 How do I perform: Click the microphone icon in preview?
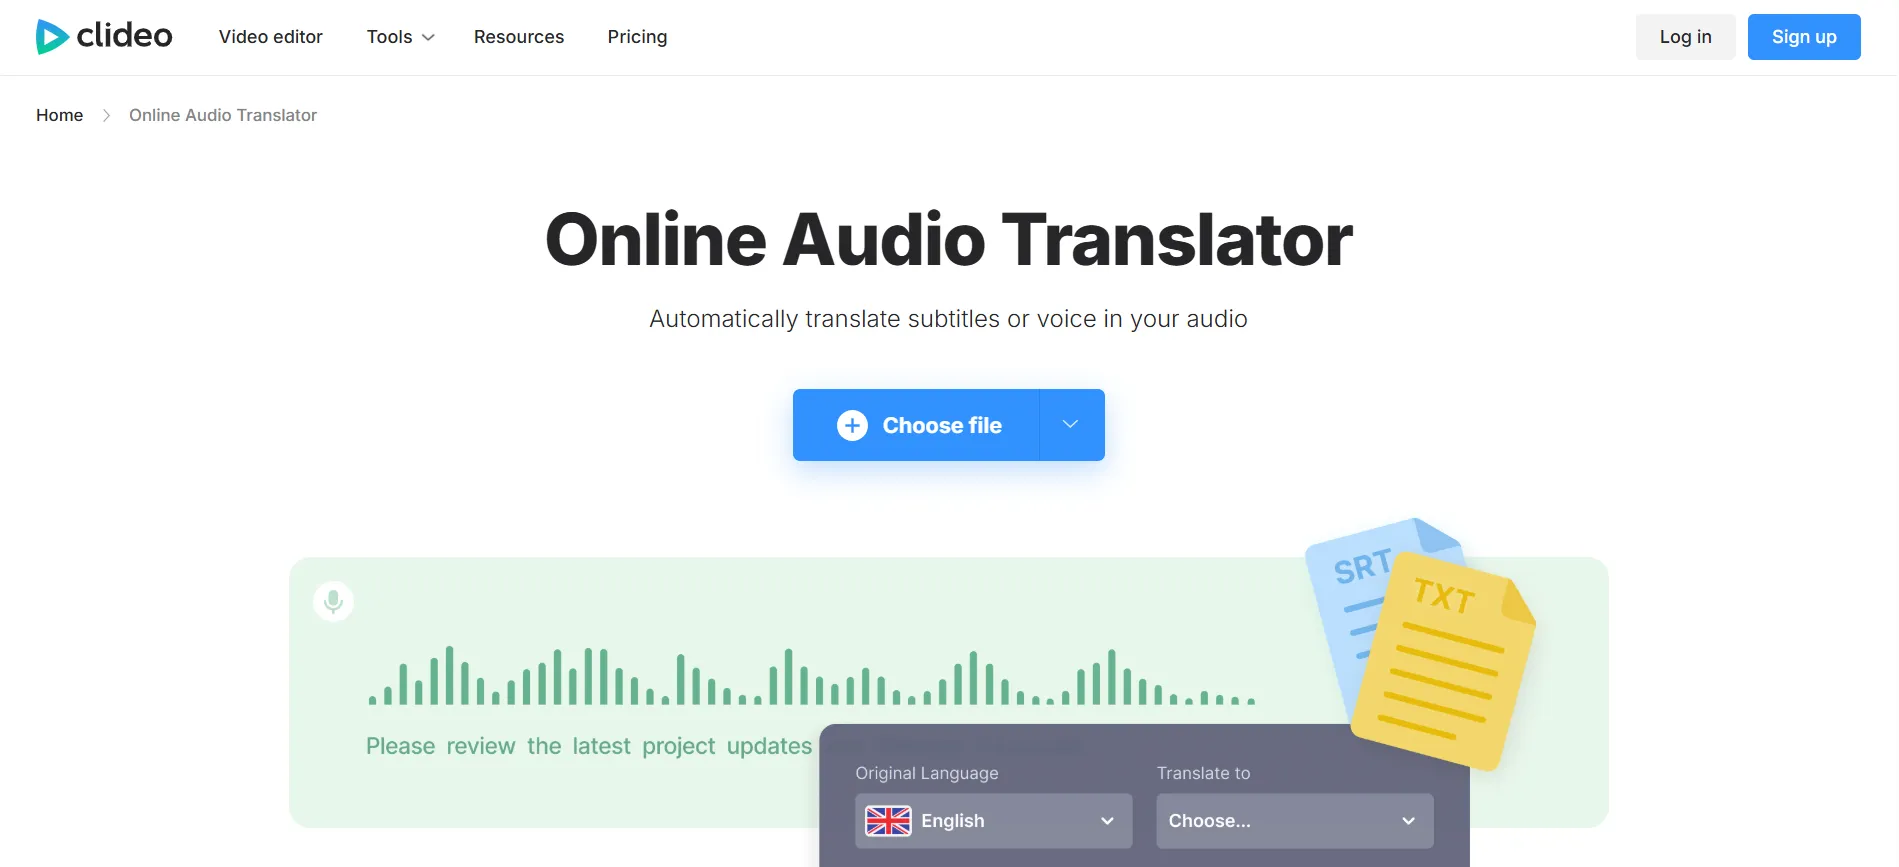[334, 601]
